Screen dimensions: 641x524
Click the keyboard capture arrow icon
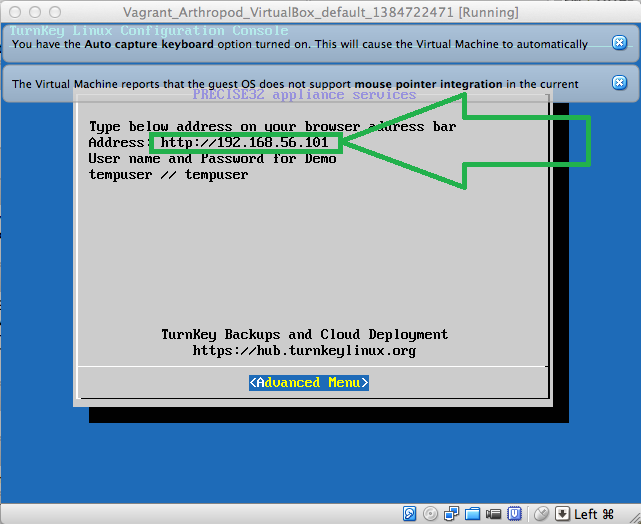tap(562, 513)
